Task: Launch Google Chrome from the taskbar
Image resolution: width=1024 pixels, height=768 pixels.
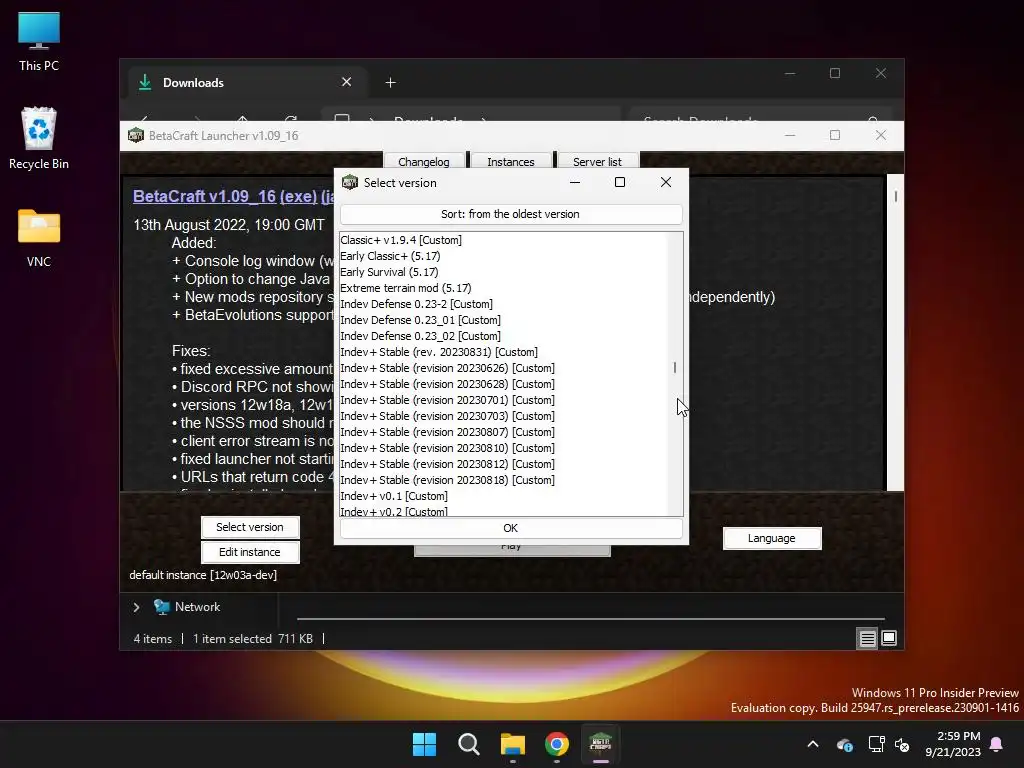Action: coord(556,744)
